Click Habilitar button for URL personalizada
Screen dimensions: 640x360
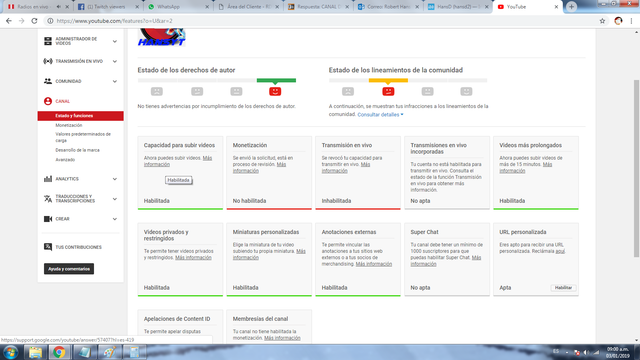[x=563, y=288]
